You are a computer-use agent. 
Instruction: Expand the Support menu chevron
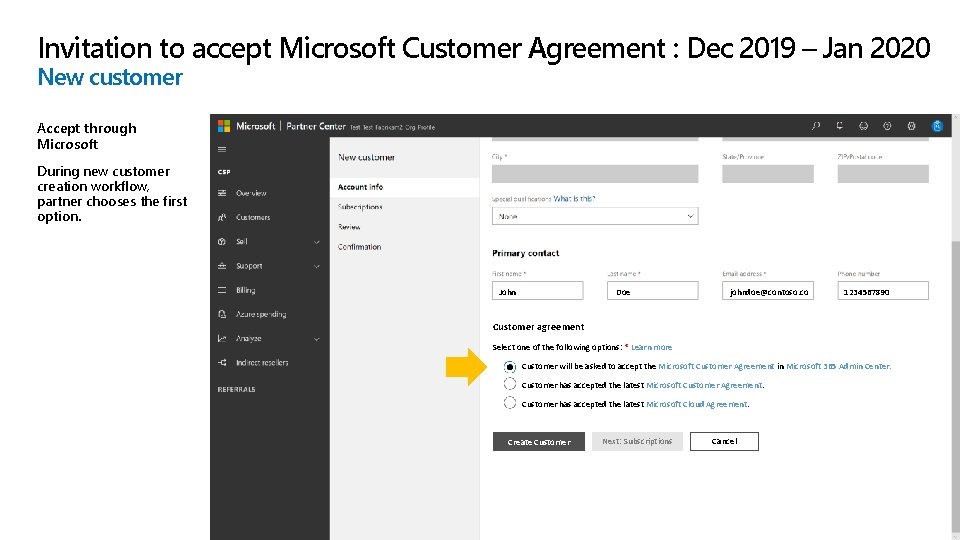click(317, 266)
